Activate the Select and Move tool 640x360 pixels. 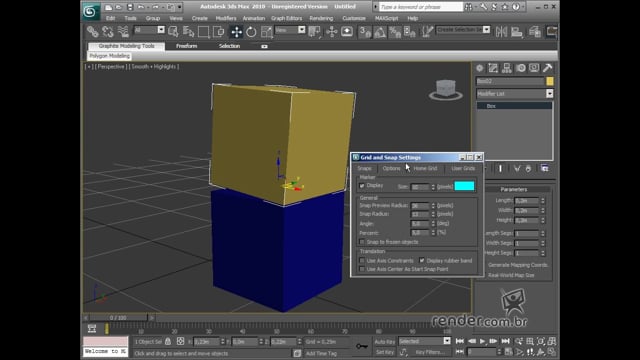click(236, 31)
